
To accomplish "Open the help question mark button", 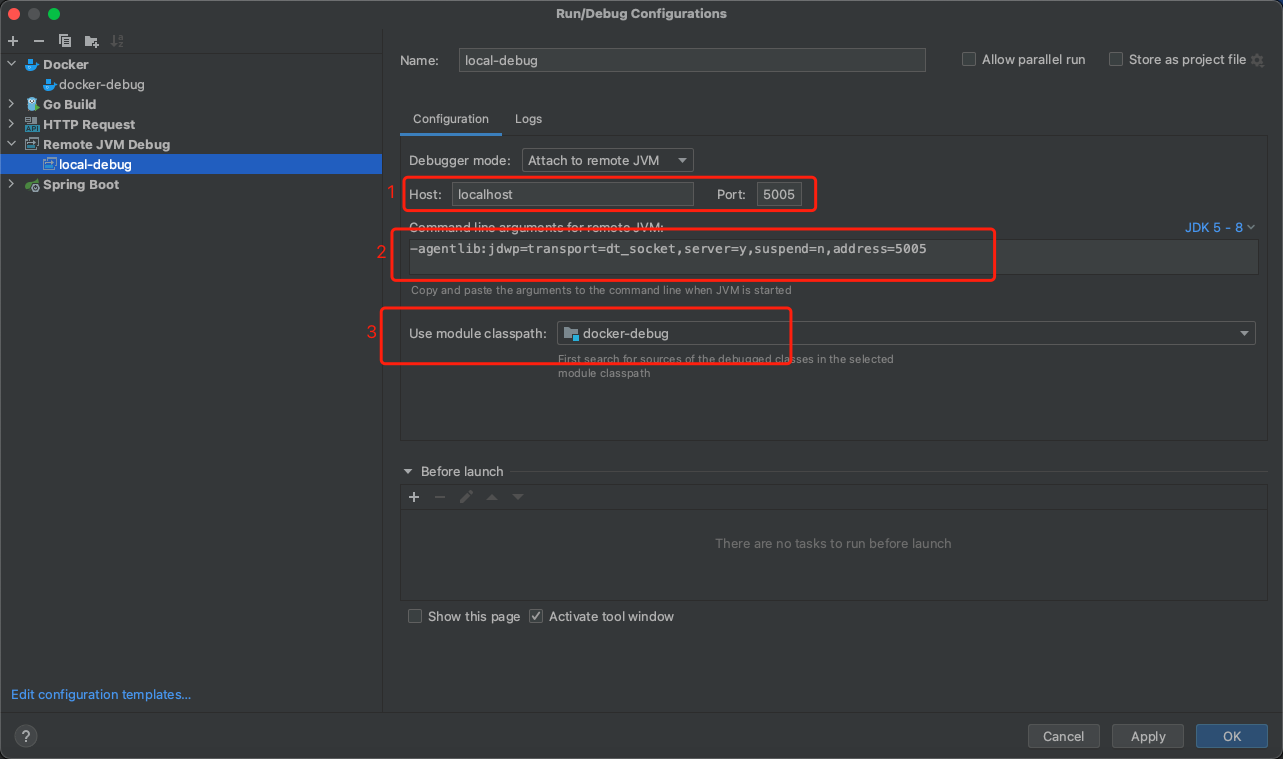I will tap(26, 736).
